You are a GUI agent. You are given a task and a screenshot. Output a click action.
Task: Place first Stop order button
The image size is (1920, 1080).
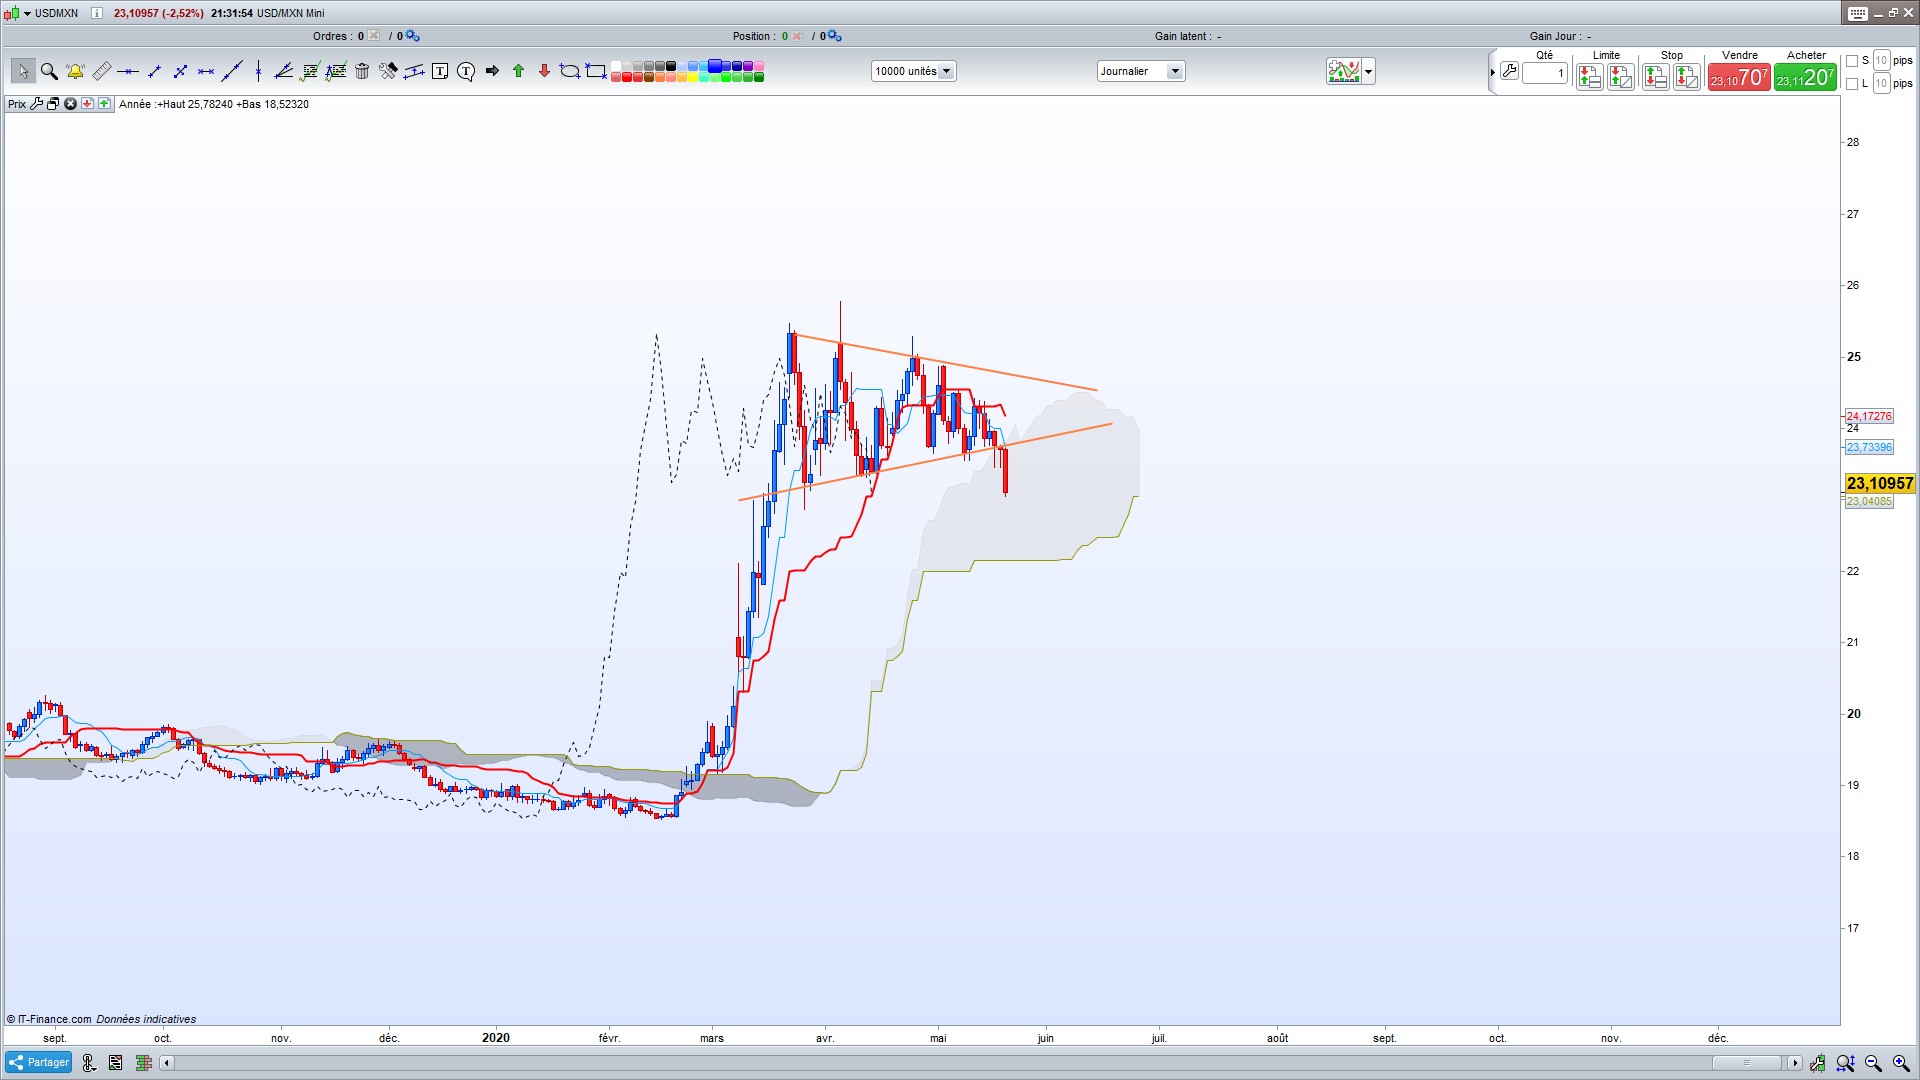point(1655,77)
